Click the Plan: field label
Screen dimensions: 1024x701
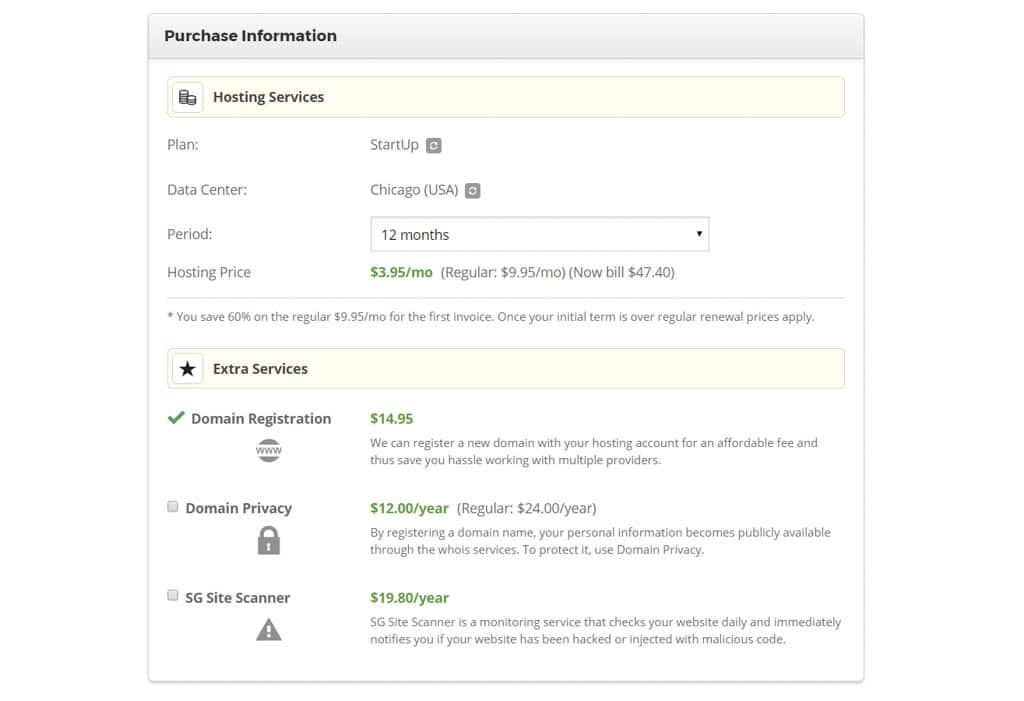(183, 145)
